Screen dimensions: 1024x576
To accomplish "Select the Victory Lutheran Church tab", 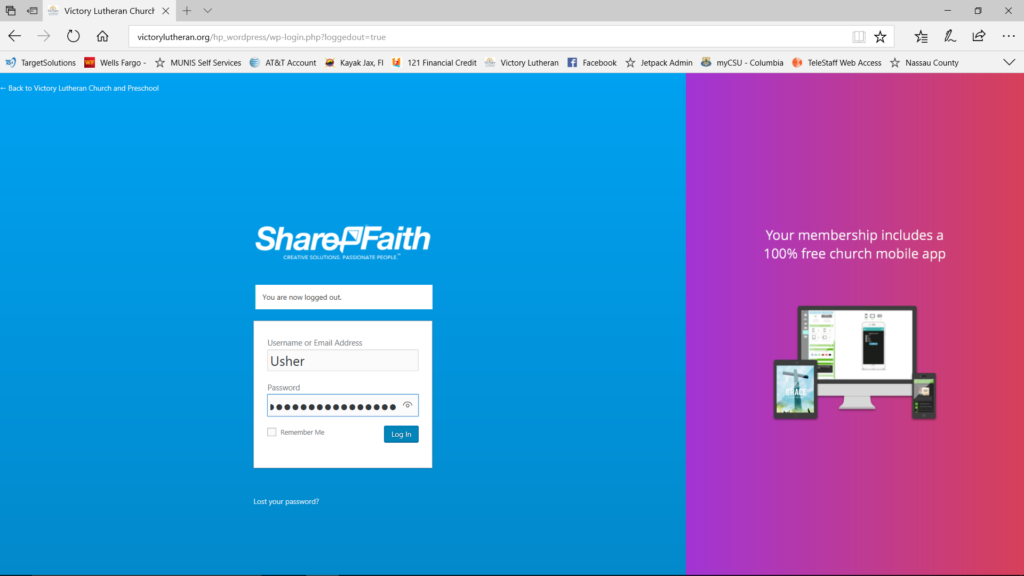I will 108,10.
